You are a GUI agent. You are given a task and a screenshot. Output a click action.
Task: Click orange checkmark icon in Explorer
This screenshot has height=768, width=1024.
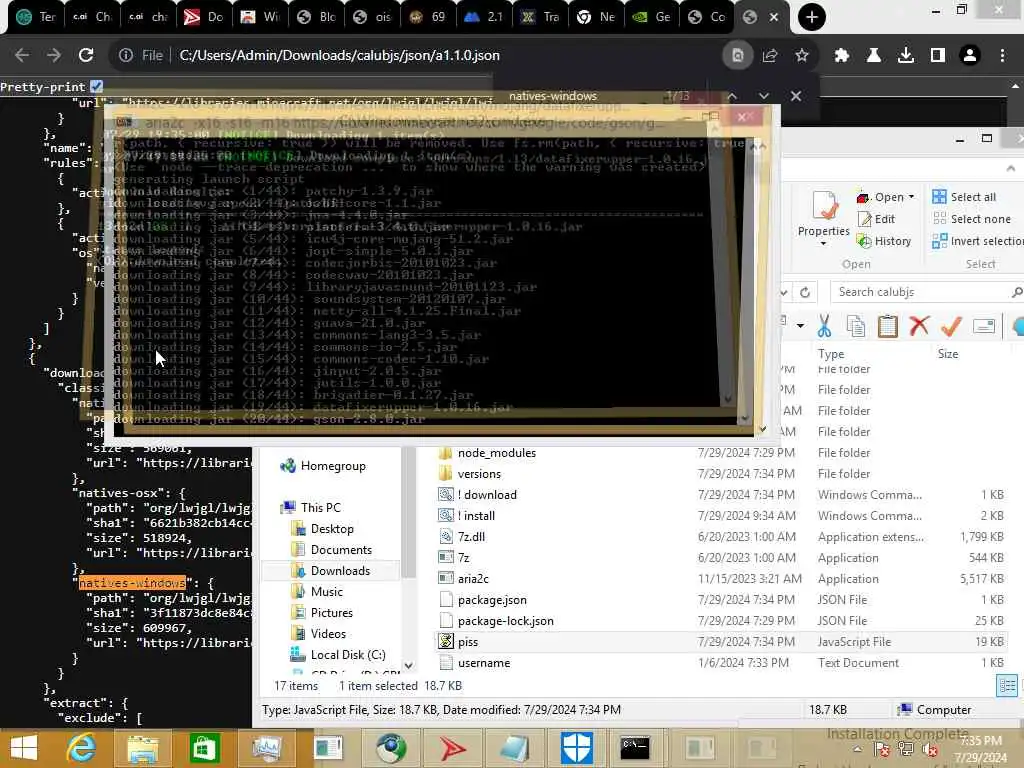(x=952, y=325)
